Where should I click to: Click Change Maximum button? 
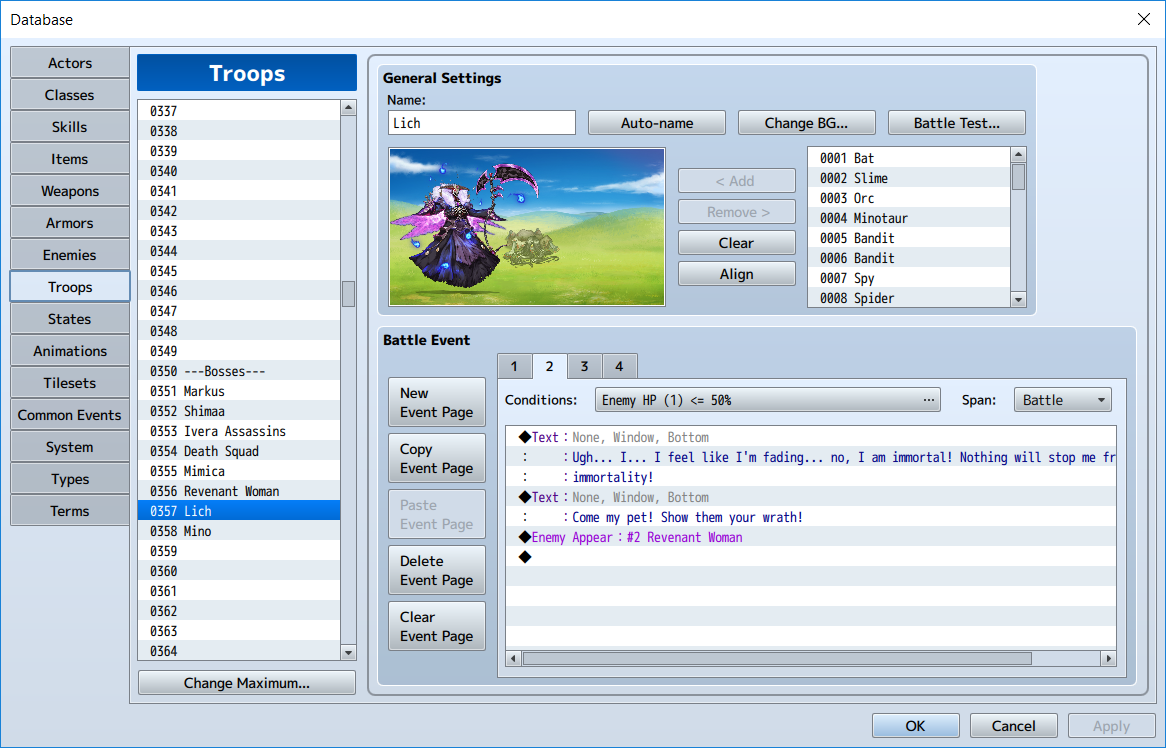tap(247, 683)
